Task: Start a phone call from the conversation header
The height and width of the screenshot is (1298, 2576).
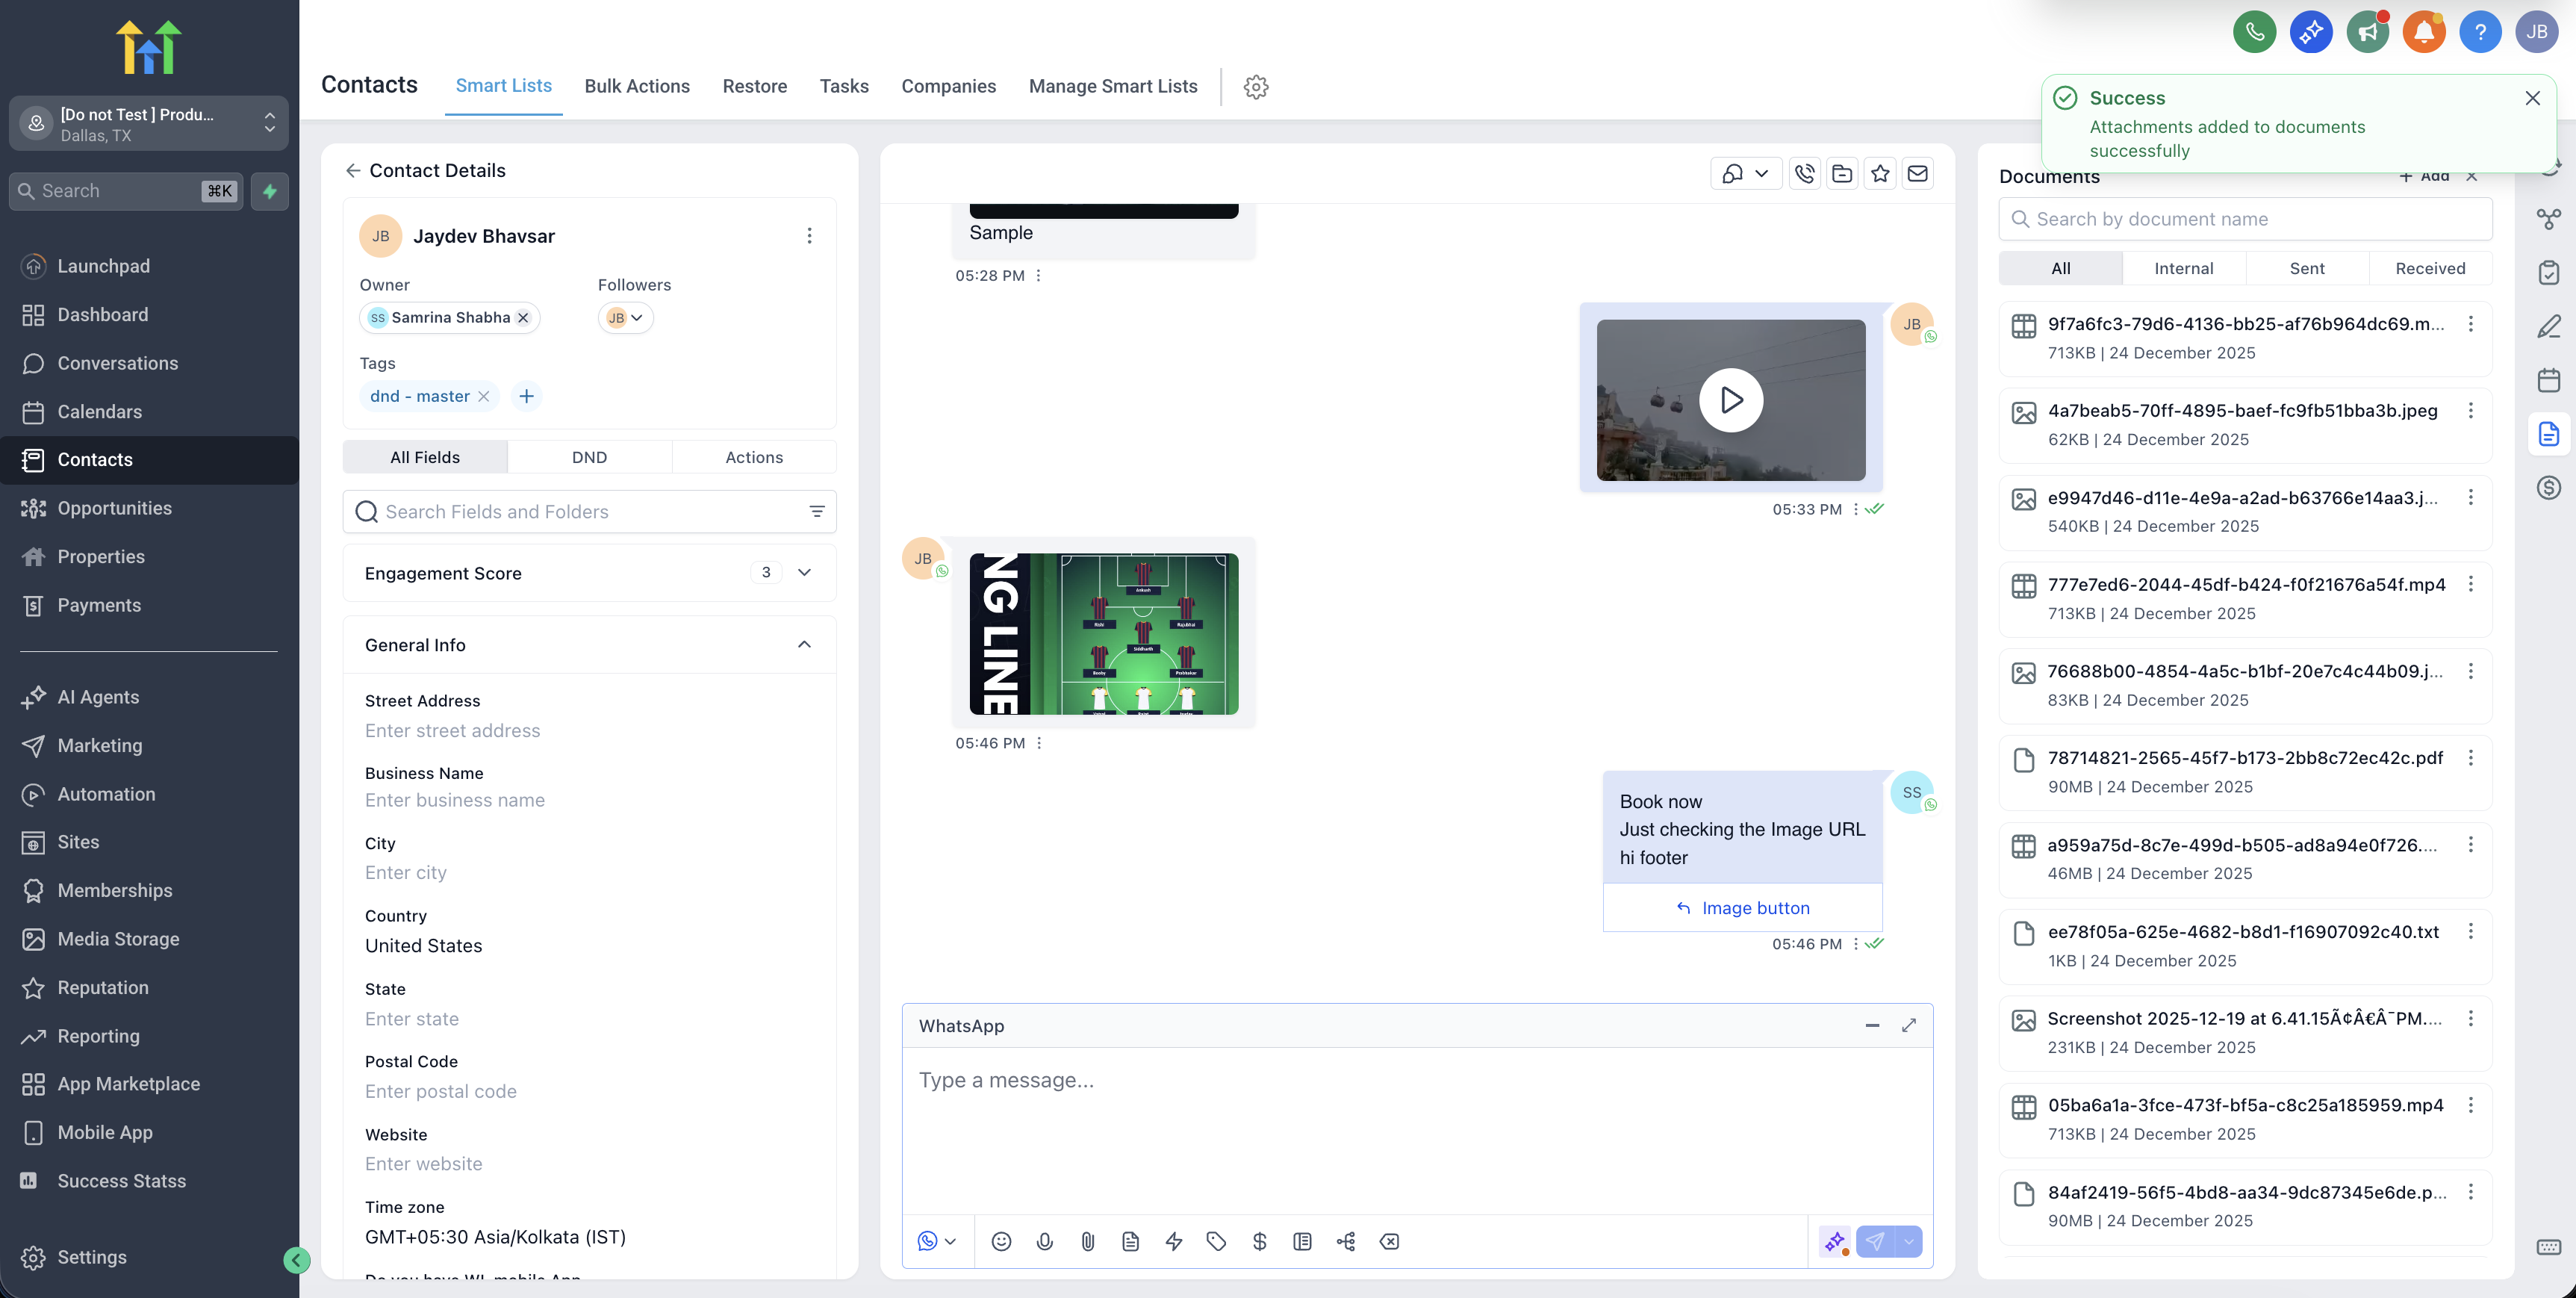Action: point(1804,173)
